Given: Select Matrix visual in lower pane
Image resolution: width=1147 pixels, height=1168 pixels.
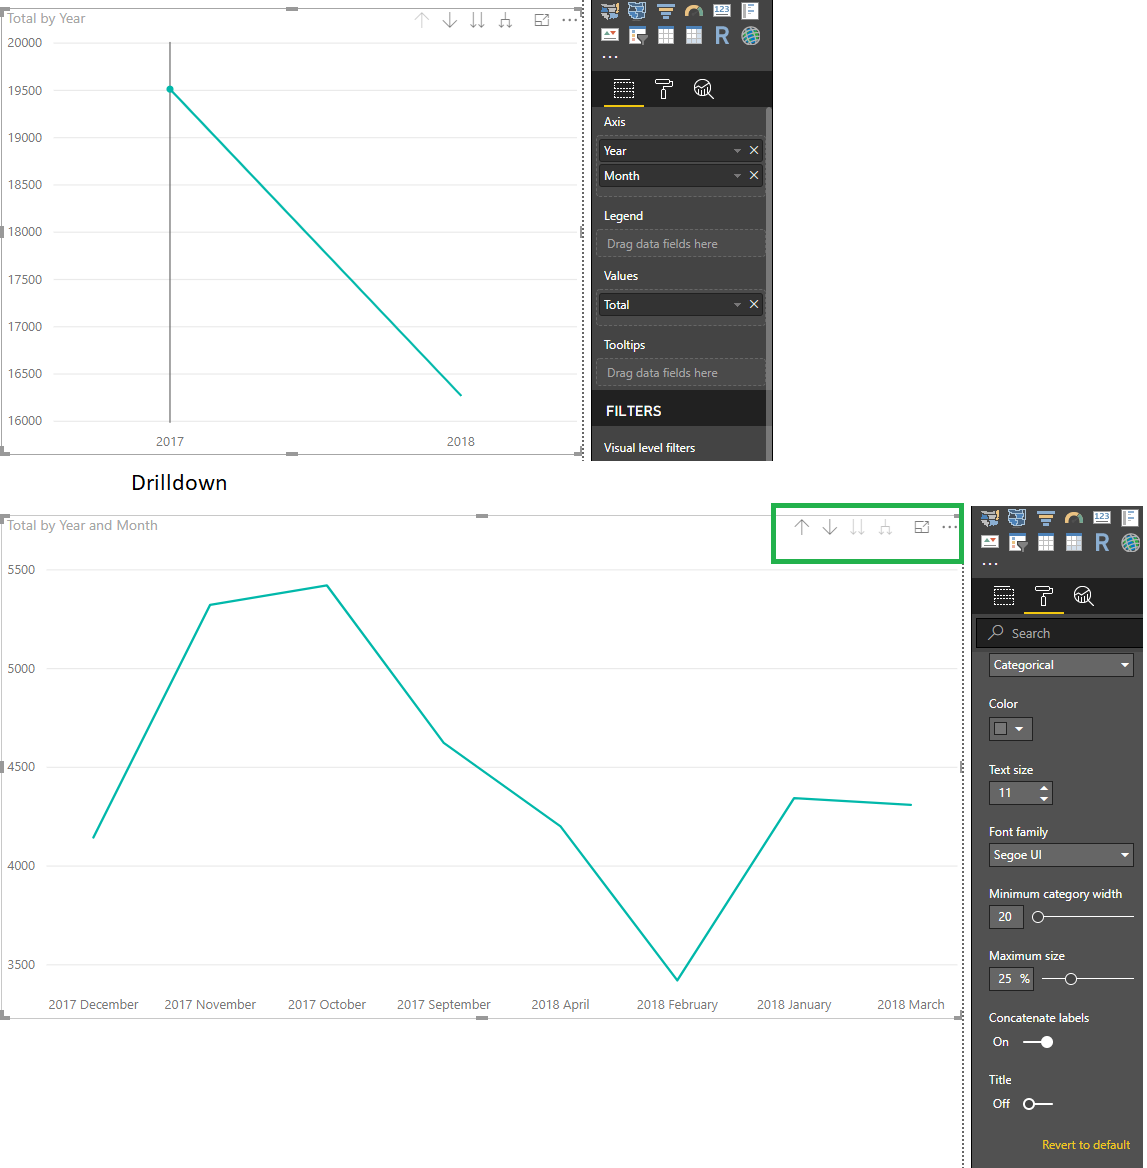Looking at the screenshot, I should click(x=1073, y=543).
